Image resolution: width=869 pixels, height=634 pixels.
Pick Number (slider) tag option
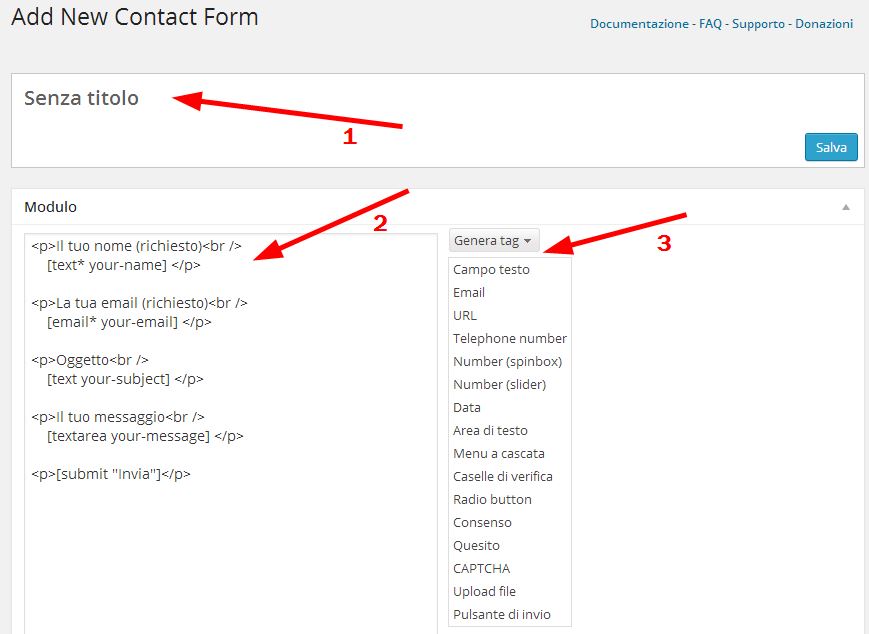[x=499, y=385]
